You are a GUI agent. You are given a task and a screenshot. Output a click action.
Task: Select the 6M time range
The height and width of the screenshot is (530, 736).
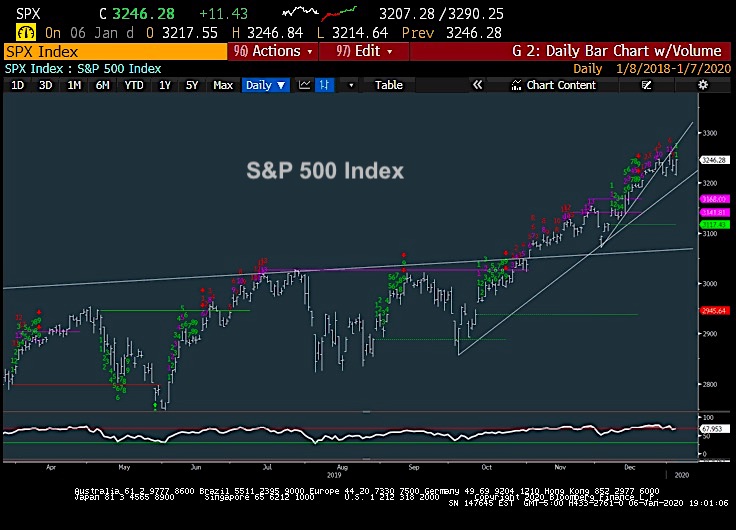tap(102, 85)
